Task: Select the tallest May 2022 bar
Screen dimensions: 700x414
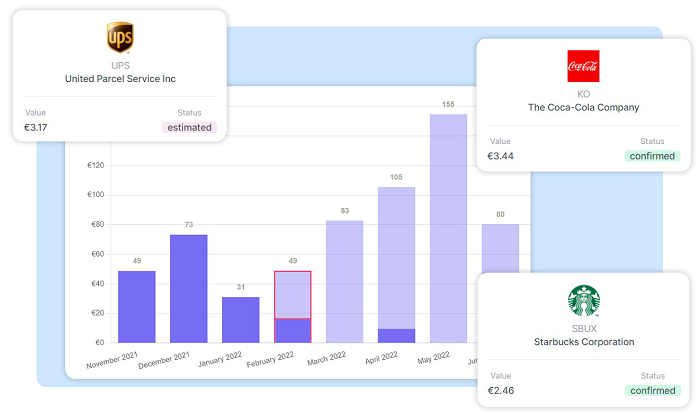Action: [449, 228]
